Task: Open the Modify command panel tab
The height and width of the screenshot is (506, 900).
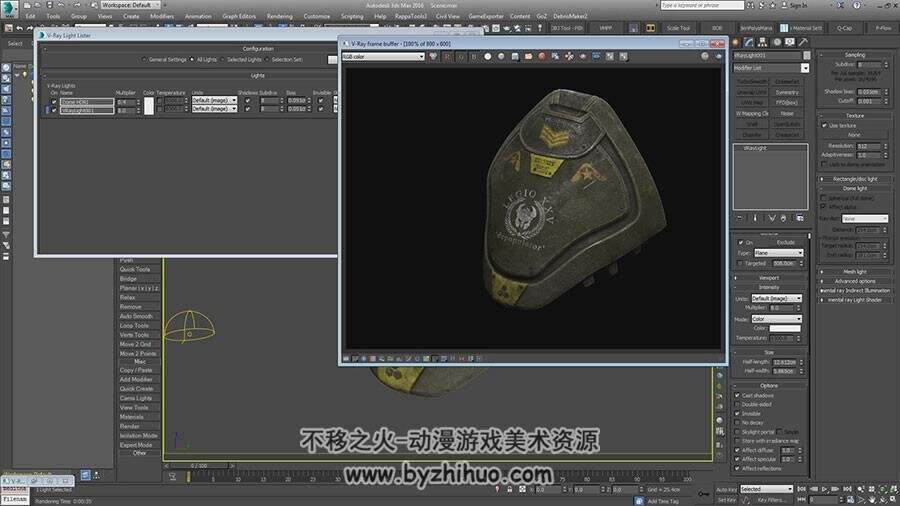Action: tap(748, 42)
